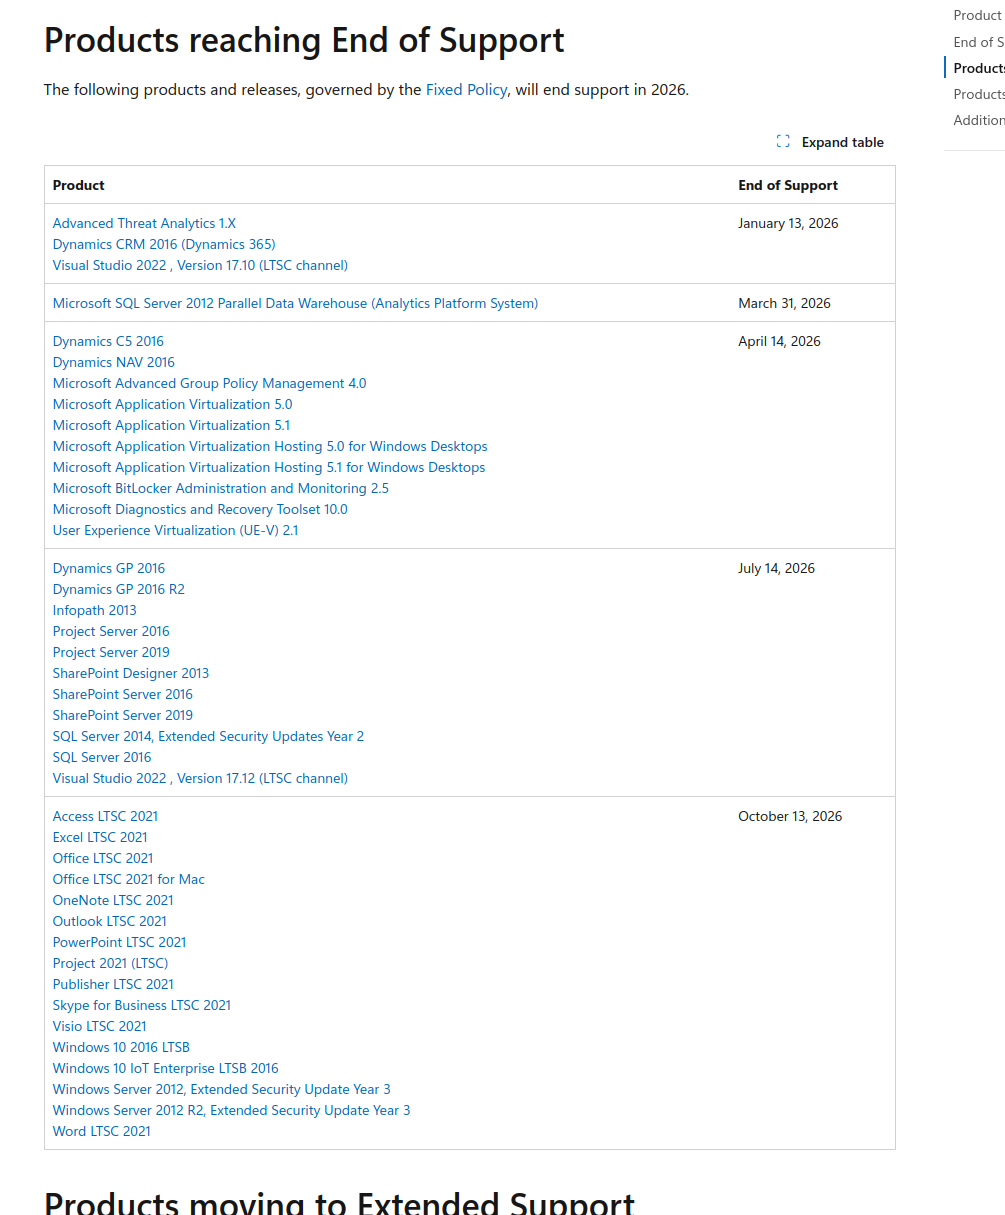
Task: Open Microsoft BitLocker Administration and Monitoring 2.5
Action: point(220,489)
